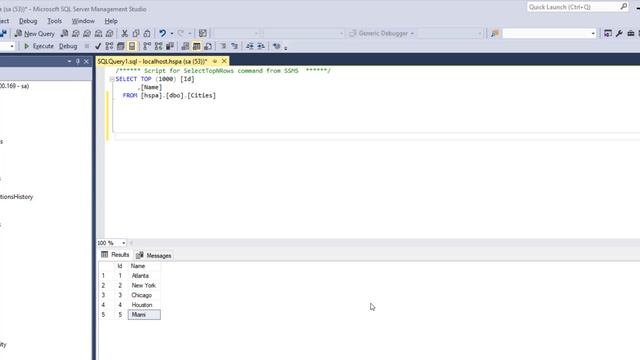Click the New Query button

[x=34, y=33]
